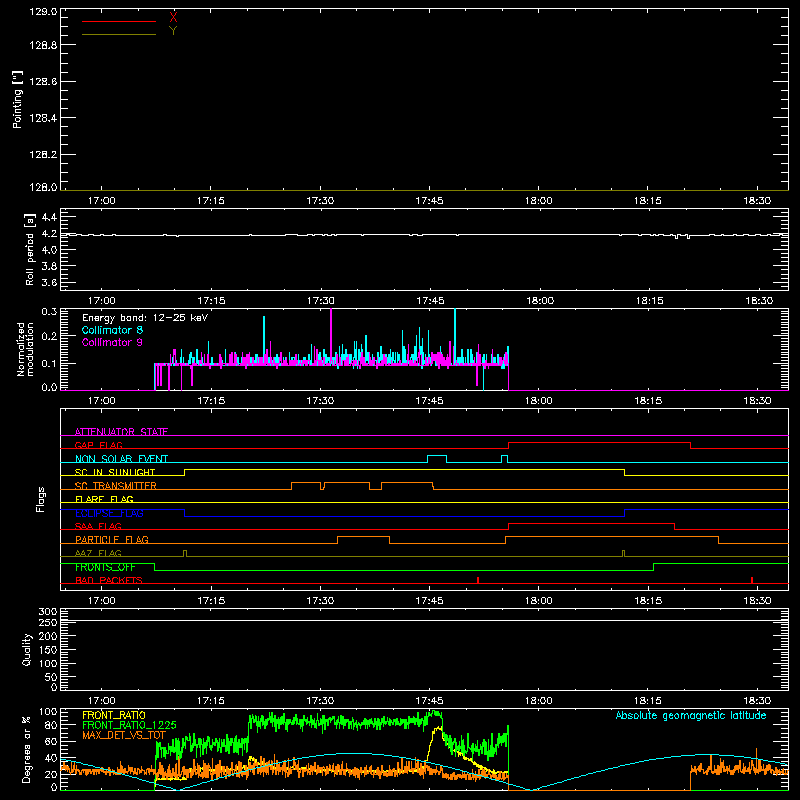Click 18:00 under the Normalized modulation panel
The image size is (800, 800).
539,401
